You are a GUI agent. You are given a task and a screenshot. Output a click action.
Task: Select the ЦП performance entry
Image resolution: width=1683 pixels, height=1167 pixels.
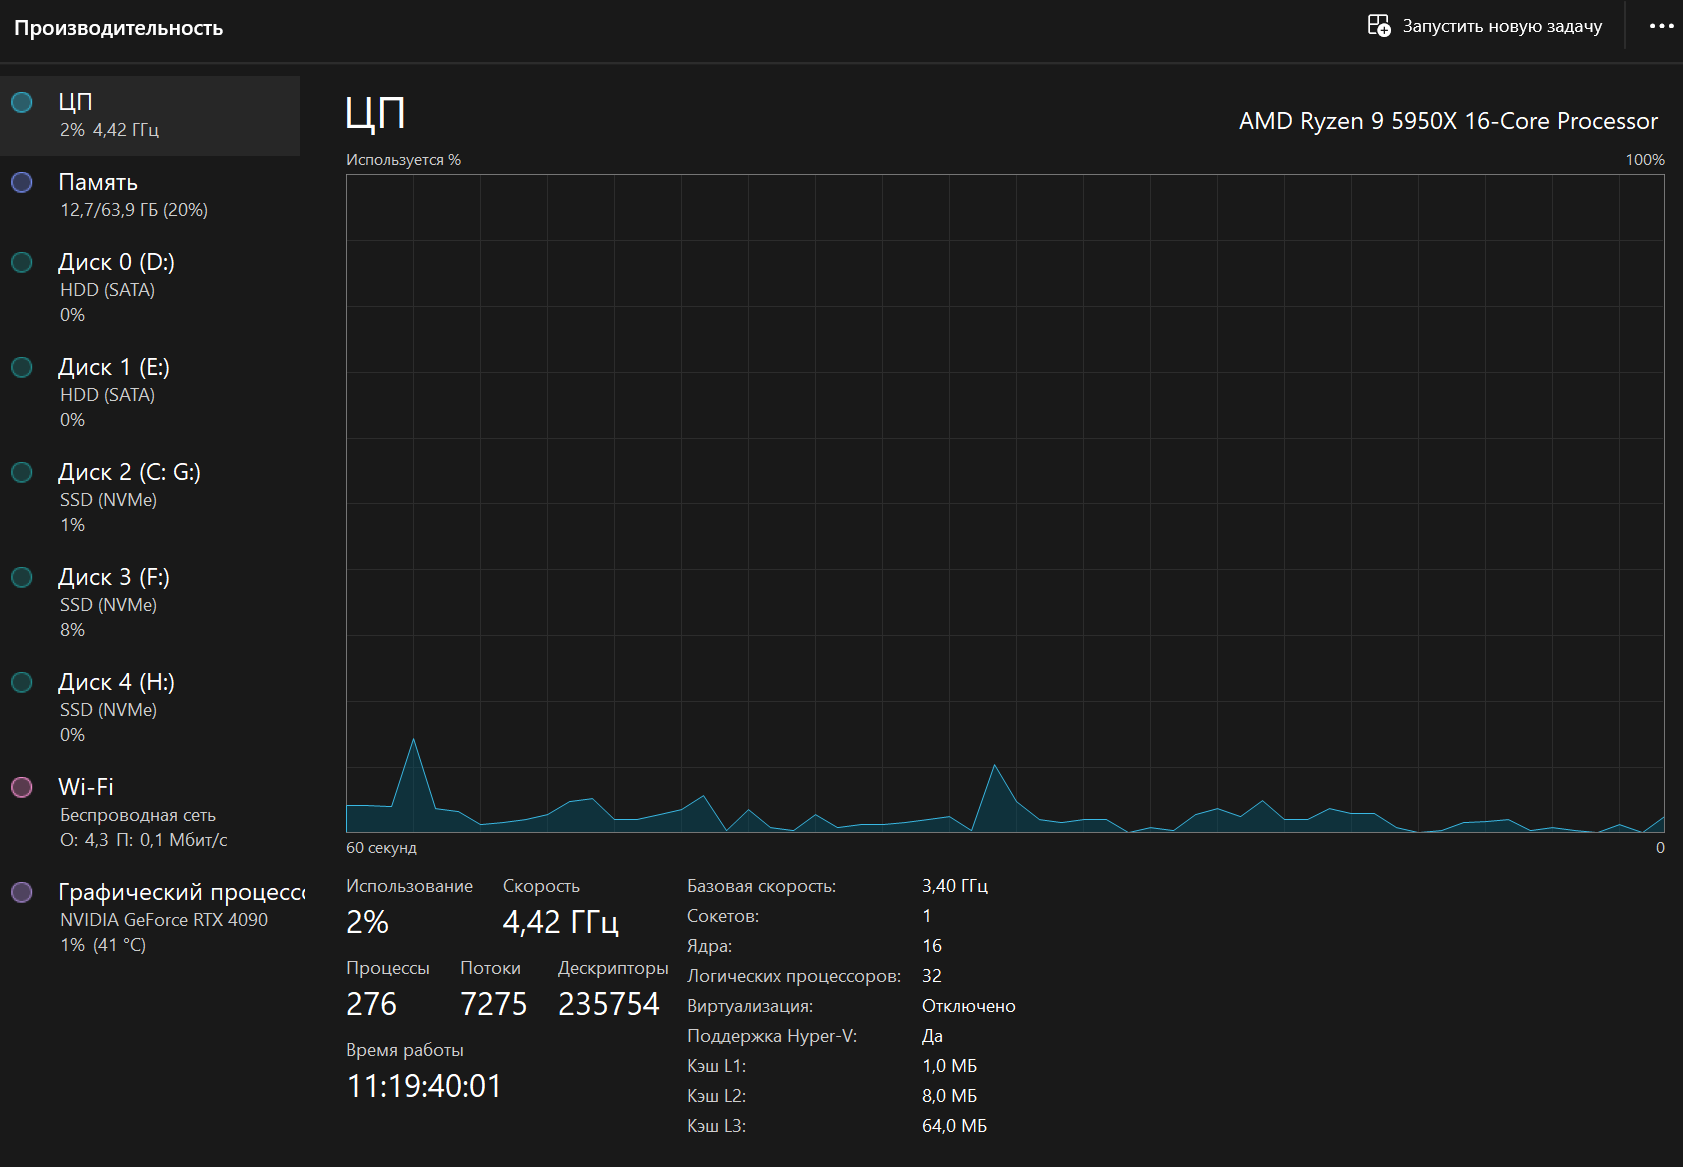150,116
